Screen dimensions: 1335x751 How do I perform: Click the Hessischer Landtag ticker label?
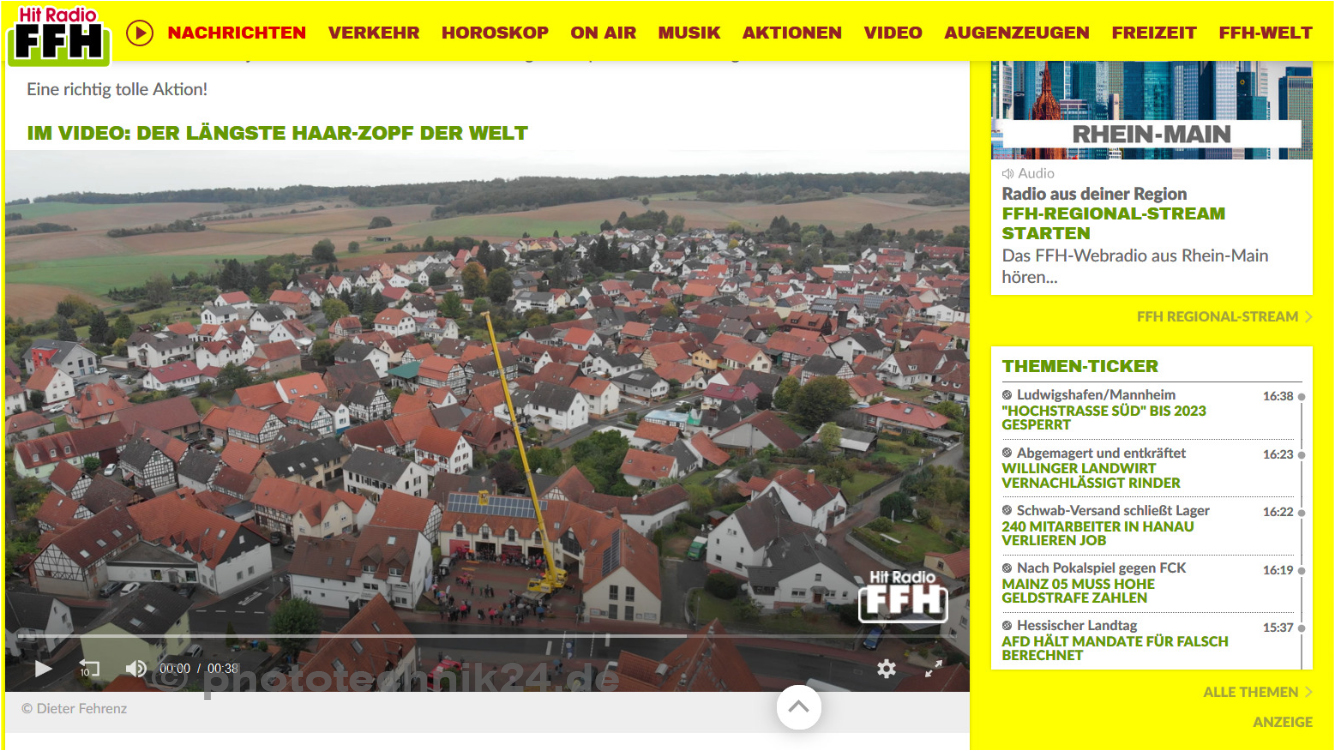pyautogui.click(x=1077, y=625)
